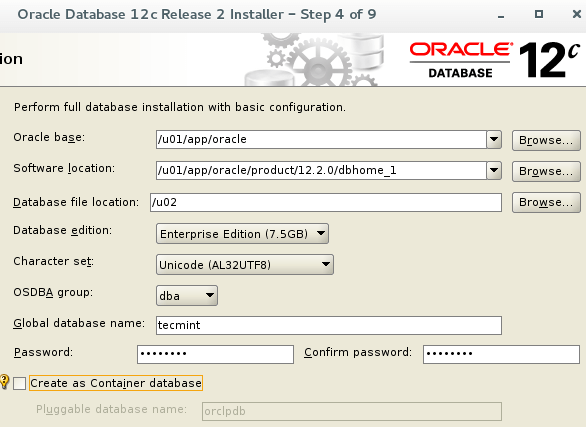The width and height of the screenshot is (586, 427).
Task: Expand the Software location dropdown arrow
Action: 494,170
